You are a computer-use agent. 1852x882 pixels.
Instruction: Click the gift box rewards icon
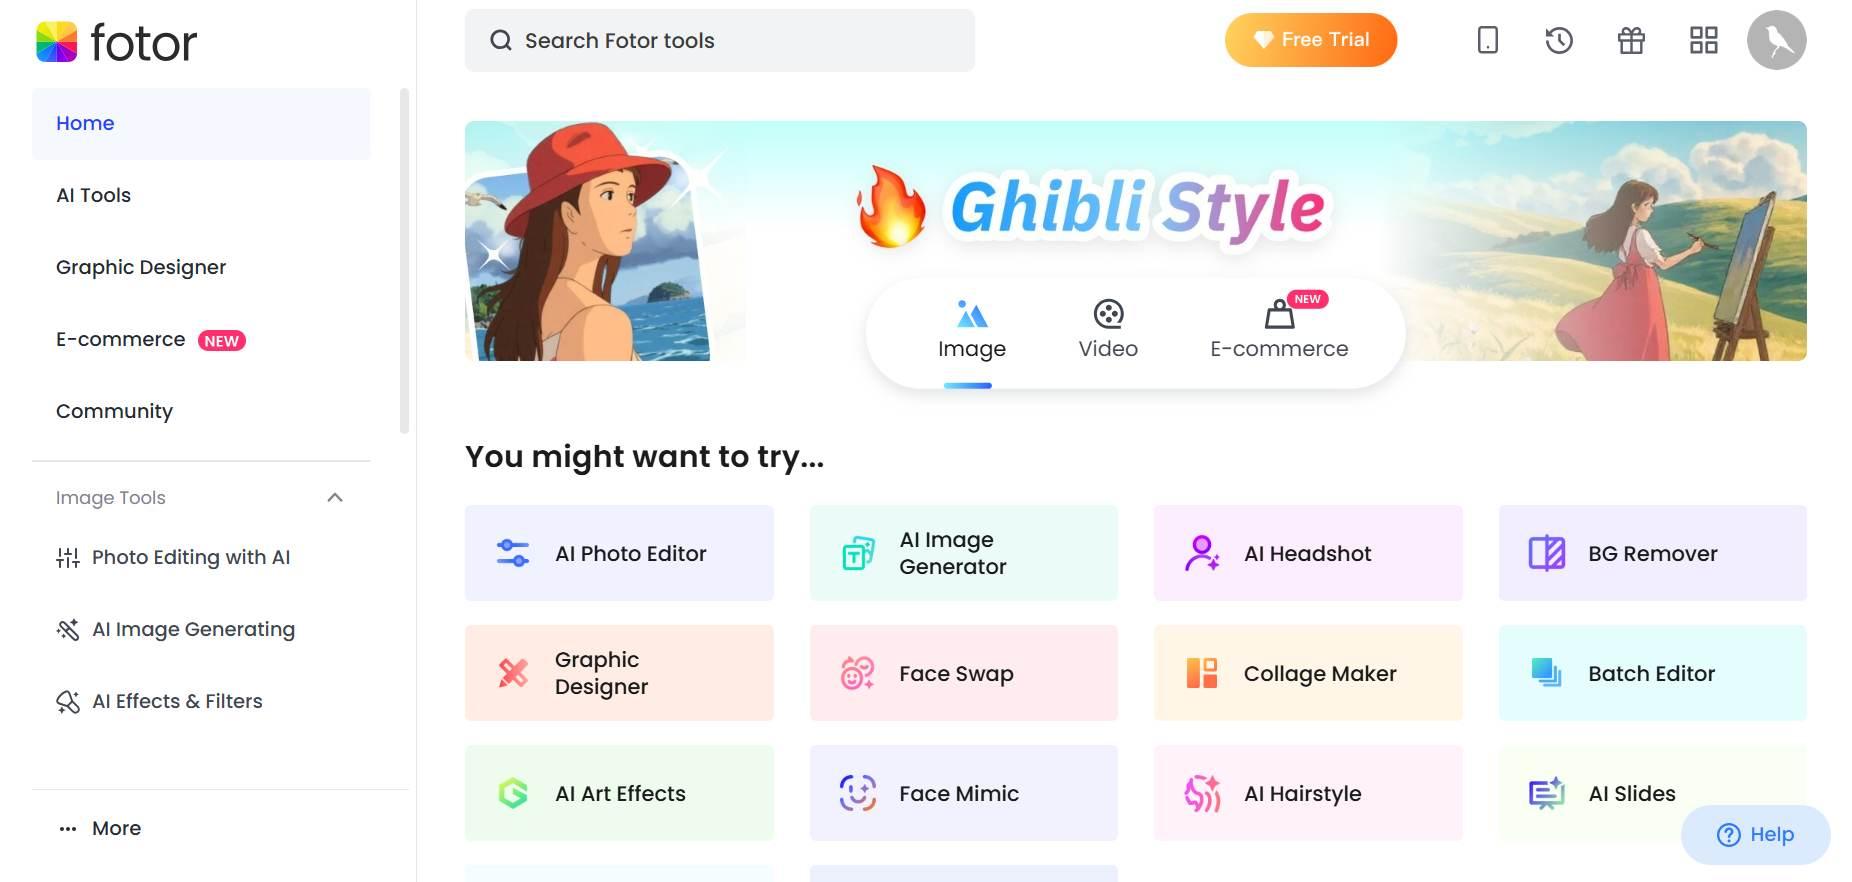pos(1631,40)
